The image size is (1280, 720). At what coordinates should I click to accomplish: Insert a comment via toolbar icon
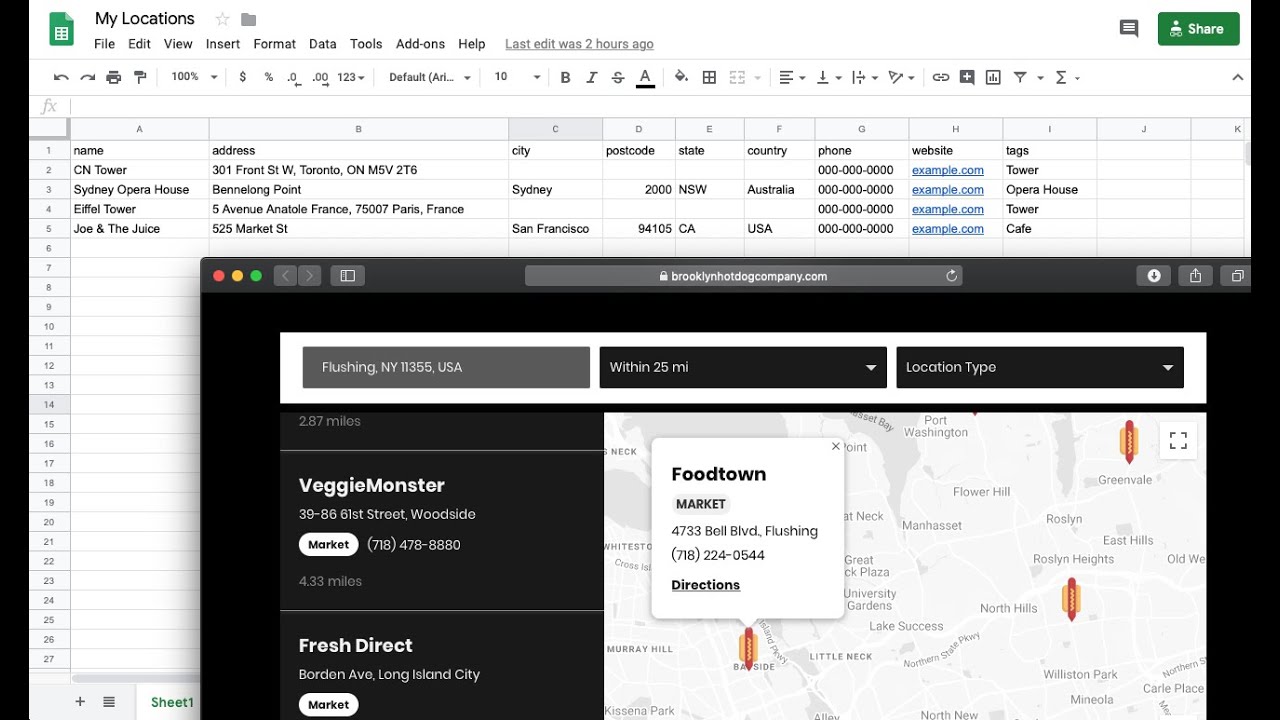coord(966,77)
